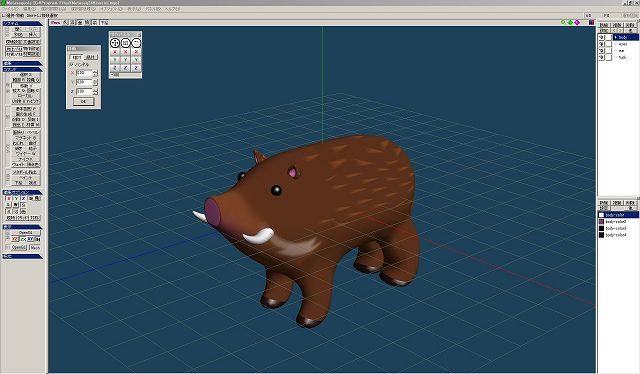
Task: Open the 表示 menu in menu bar
Action: tap(134, 9)
